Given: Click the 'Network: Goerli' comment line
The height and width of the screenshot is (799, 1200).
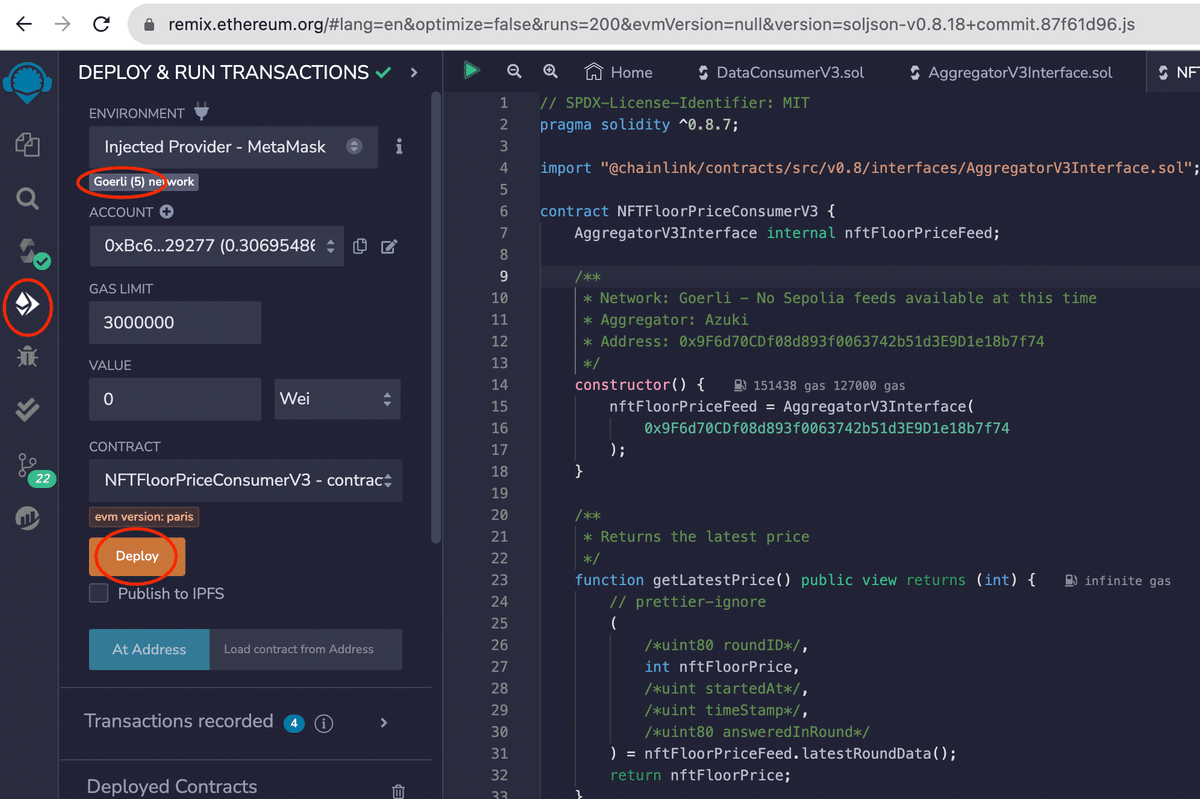Looking at the screenshot, I should [840, 298].
